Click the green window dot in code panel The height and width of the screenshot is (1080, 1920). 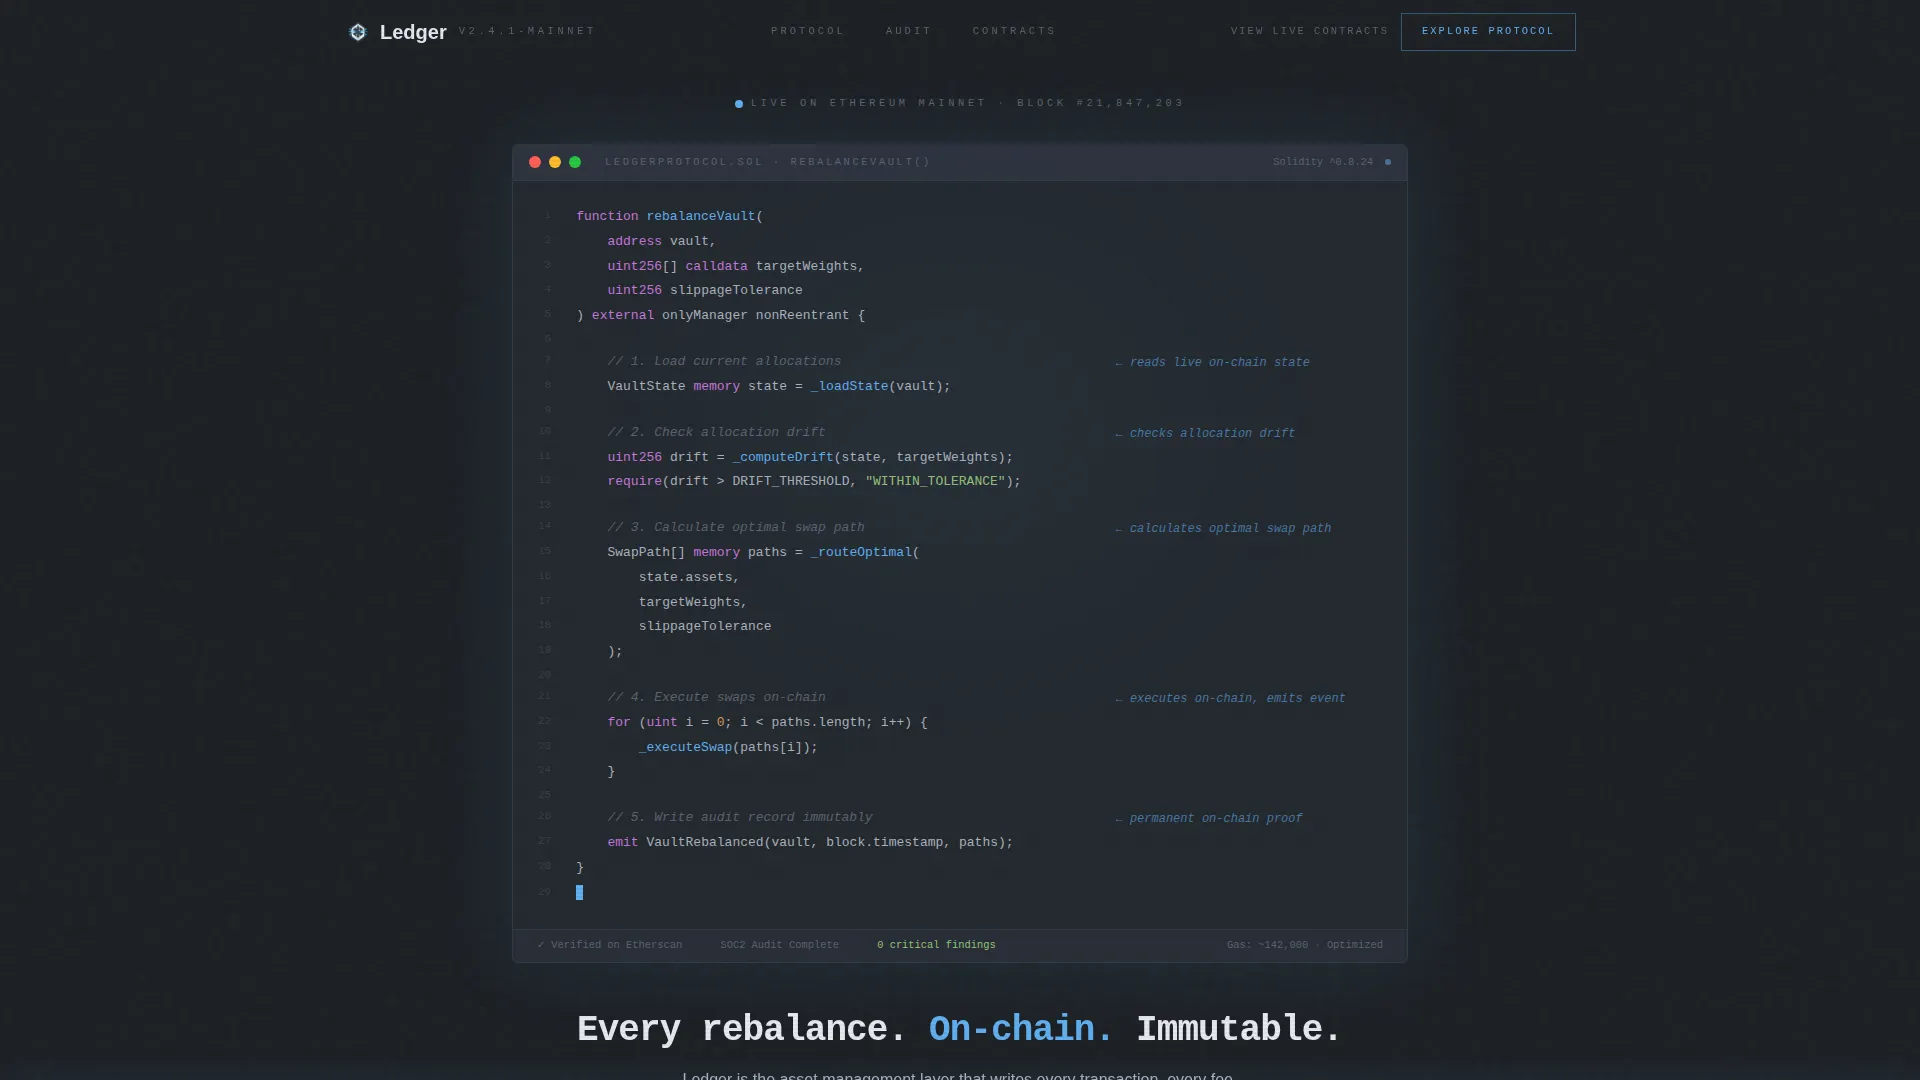click(575, 162)
